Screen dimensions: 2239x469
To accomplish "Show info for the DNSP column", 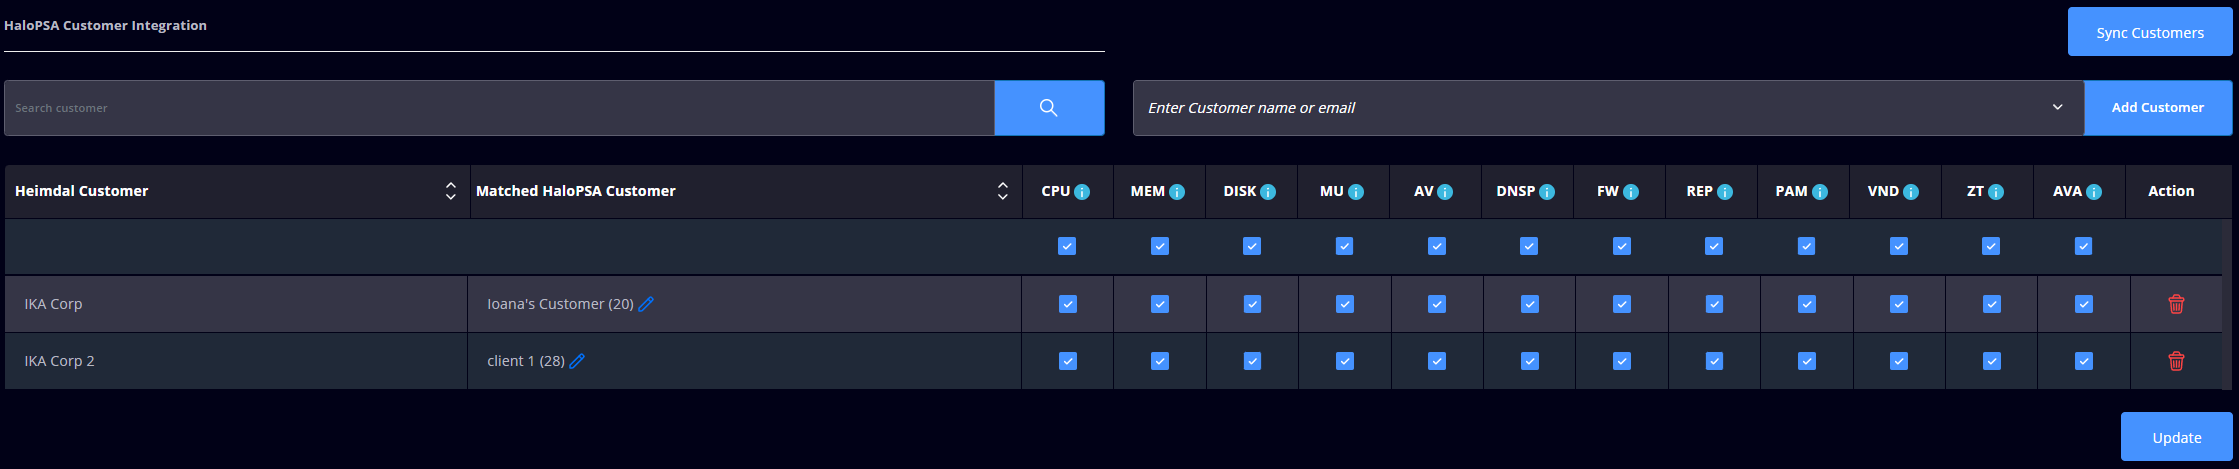I will coord(1547,192).
